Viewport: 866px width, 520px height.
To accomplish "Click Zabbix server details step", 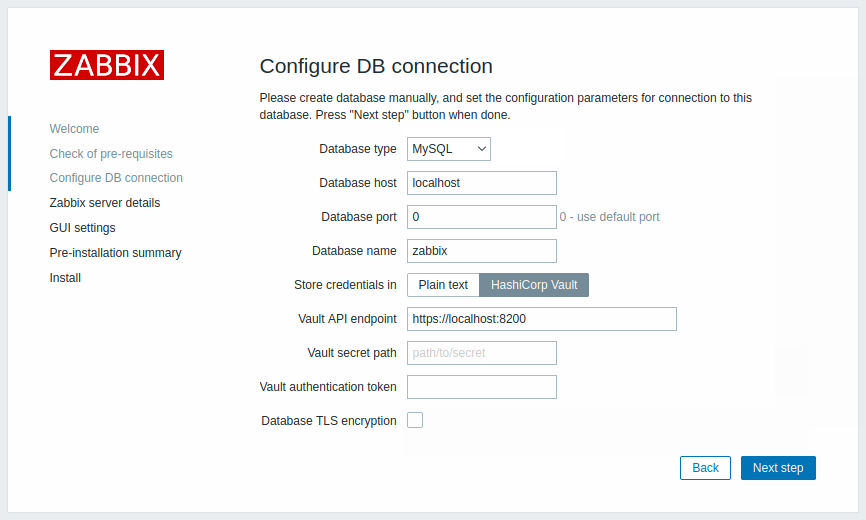I will (x=105, y=203).
